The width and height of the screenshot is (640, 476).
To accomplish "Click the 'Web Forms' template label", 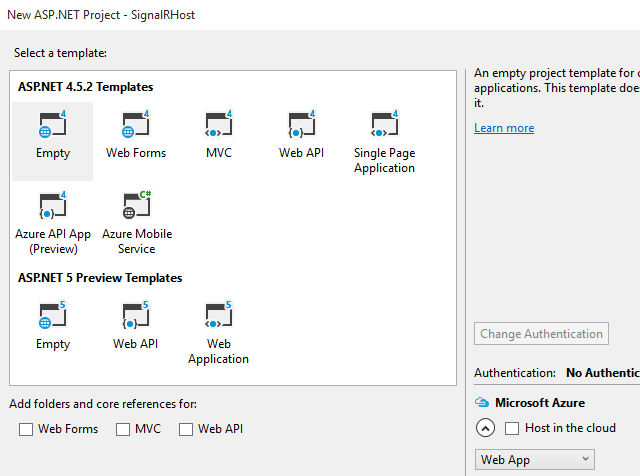I will click(x=136, y=153).
